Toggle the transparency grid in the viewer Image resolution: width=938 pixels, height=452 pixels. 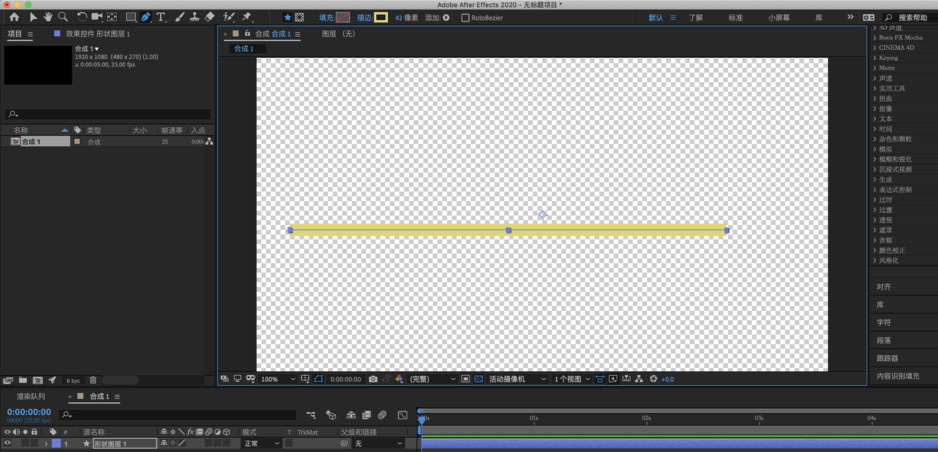[x=478, y=379]
